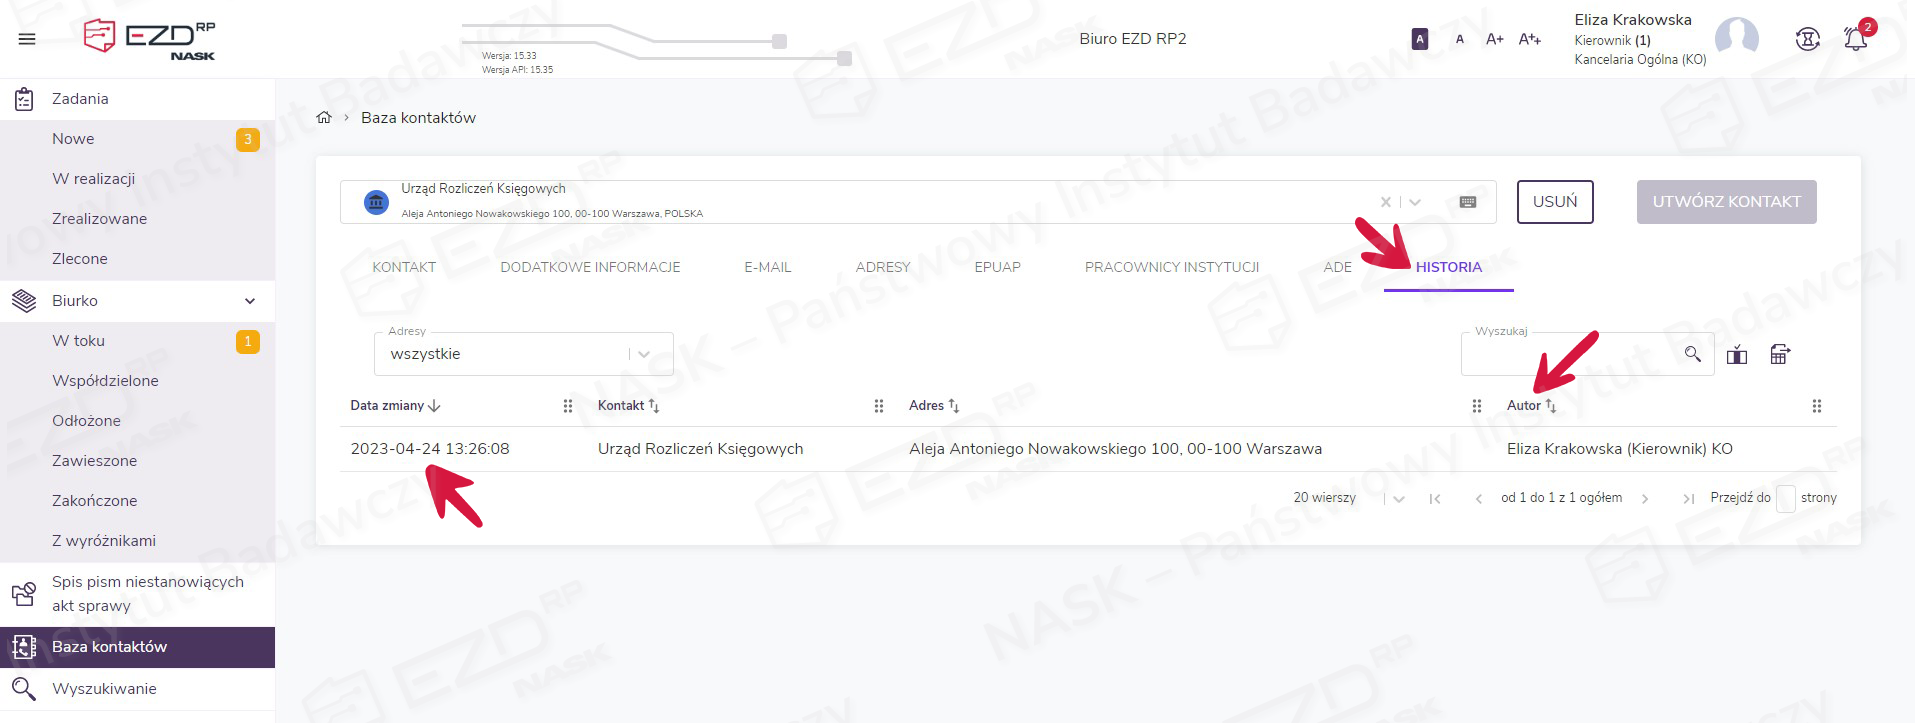Click the session timer hourglass icon
Viewport: 1915px width, 723px height.
pos(1807,40)
